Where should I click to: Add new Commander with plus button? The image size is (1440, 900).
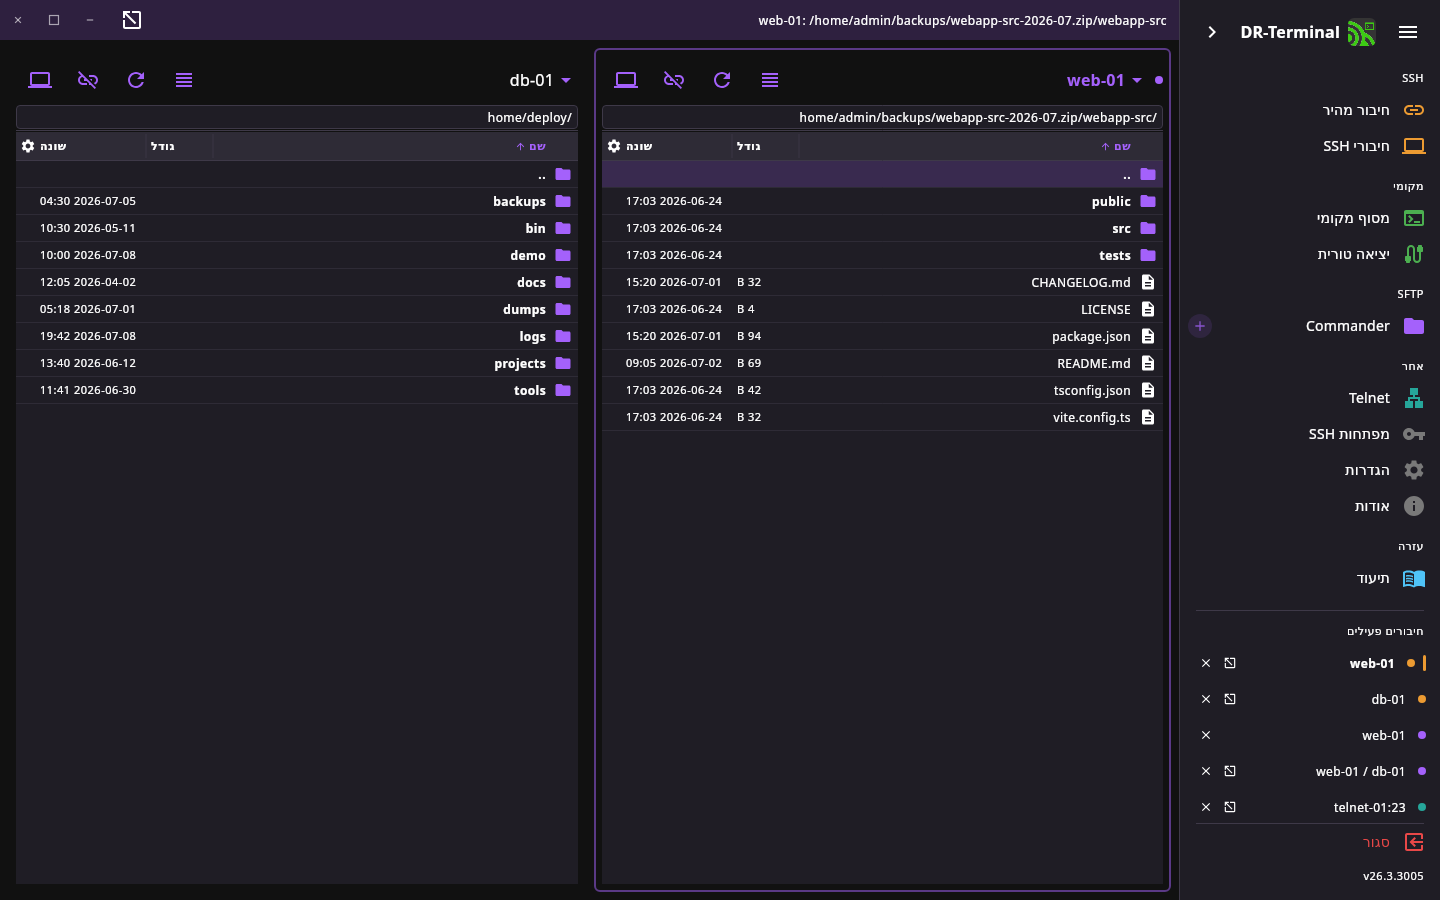(x=1200, y=326)
